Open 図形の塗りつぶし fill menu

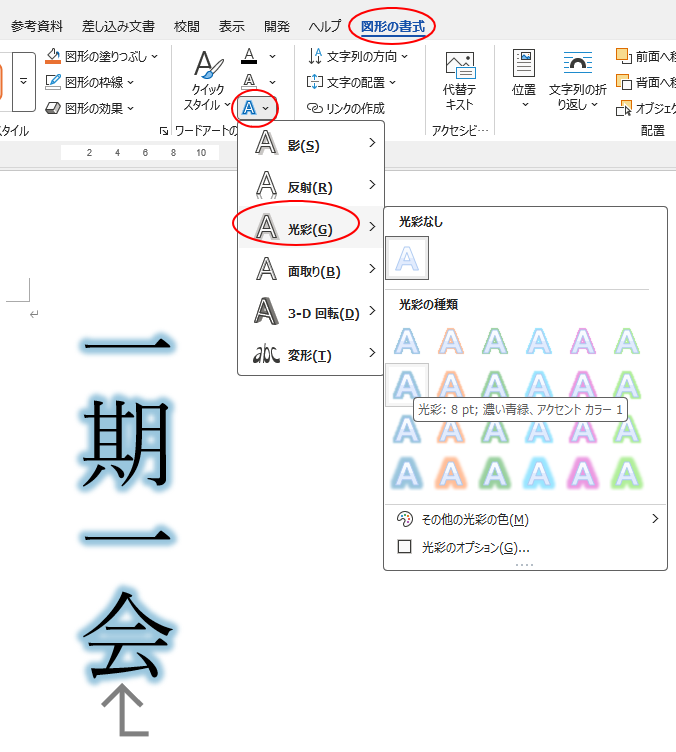click(101, 56)
